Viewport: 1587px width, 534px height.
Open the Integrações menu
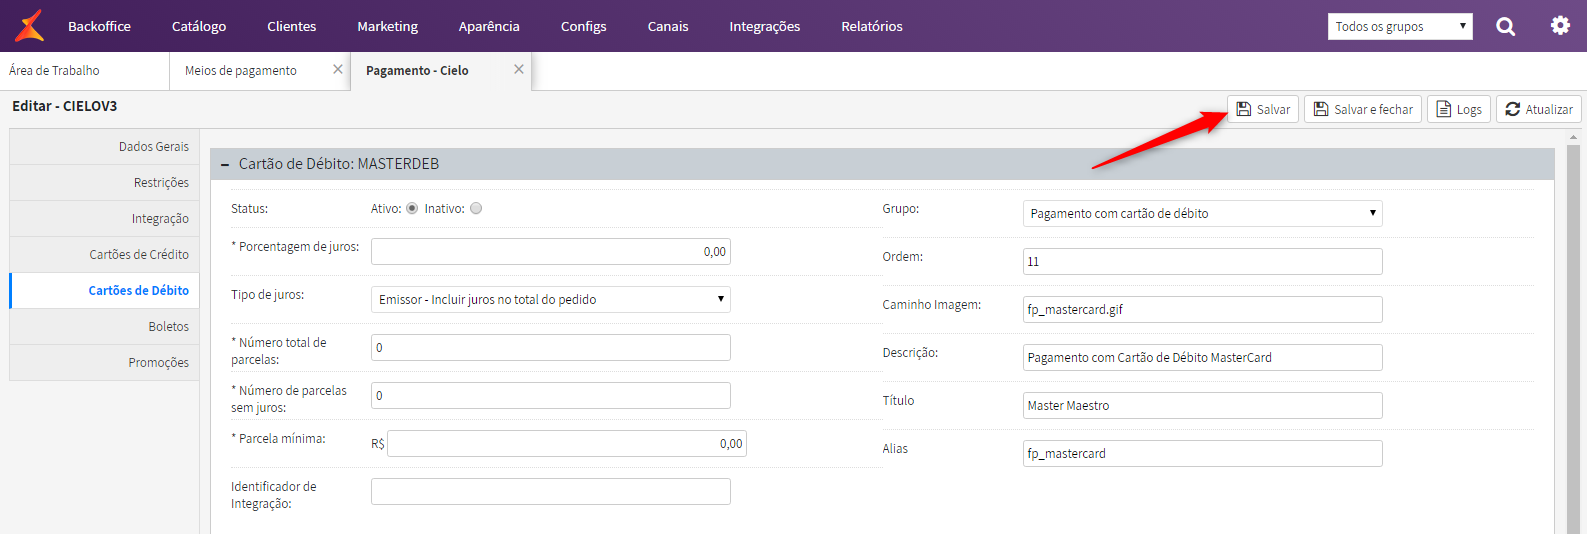click(x=765, y=26)
